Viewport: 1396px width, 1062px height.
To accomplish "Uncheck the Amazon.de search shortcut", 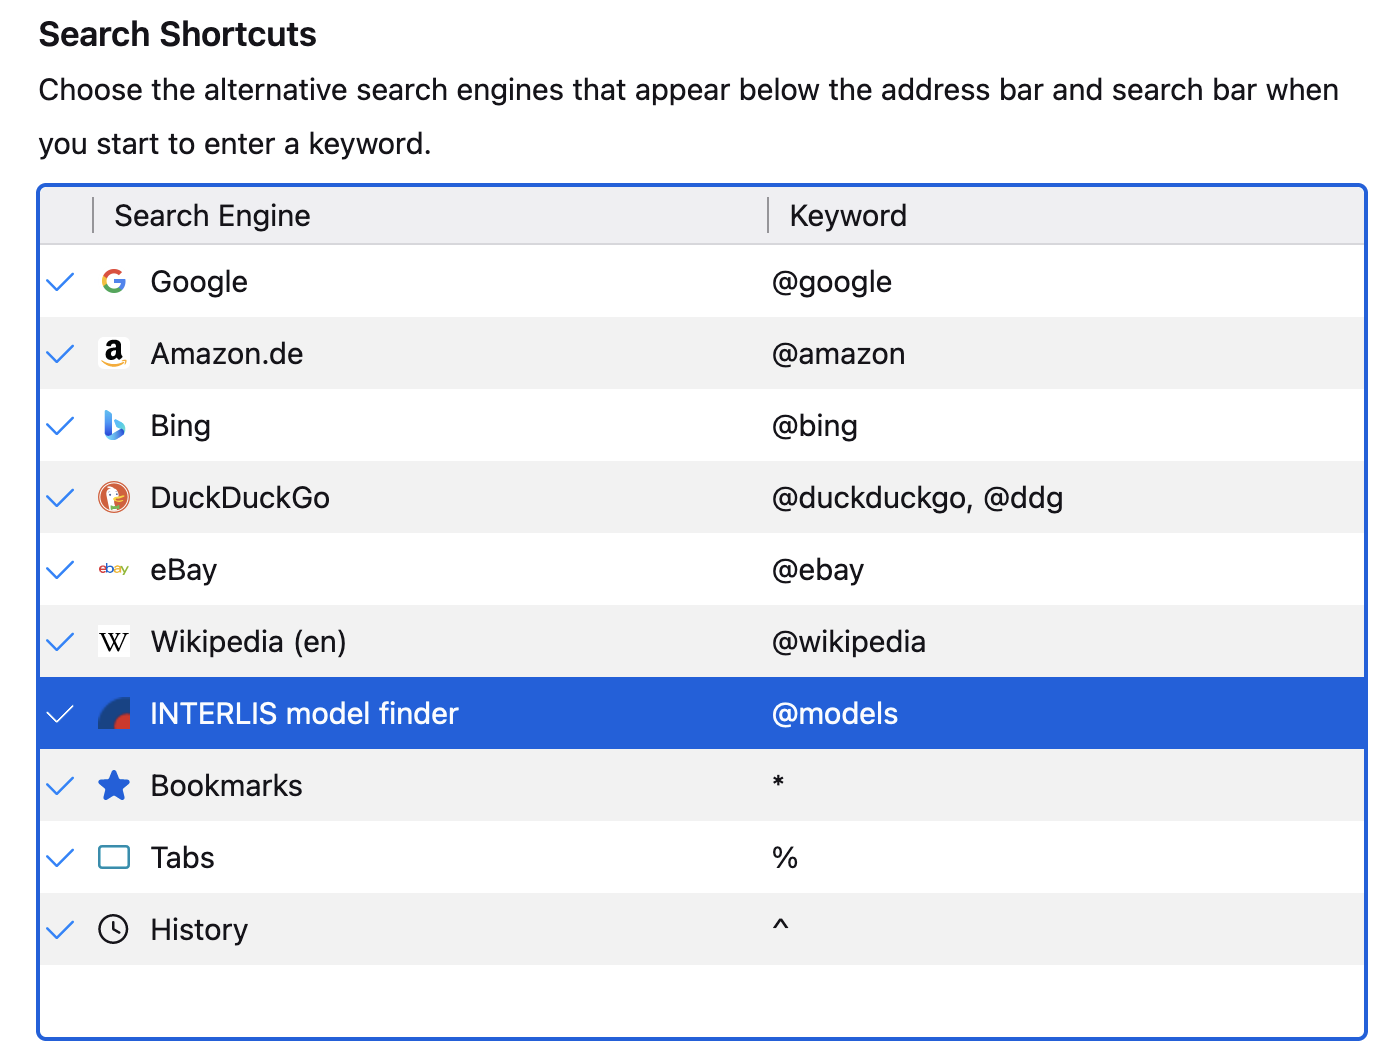I will point(61,354).
